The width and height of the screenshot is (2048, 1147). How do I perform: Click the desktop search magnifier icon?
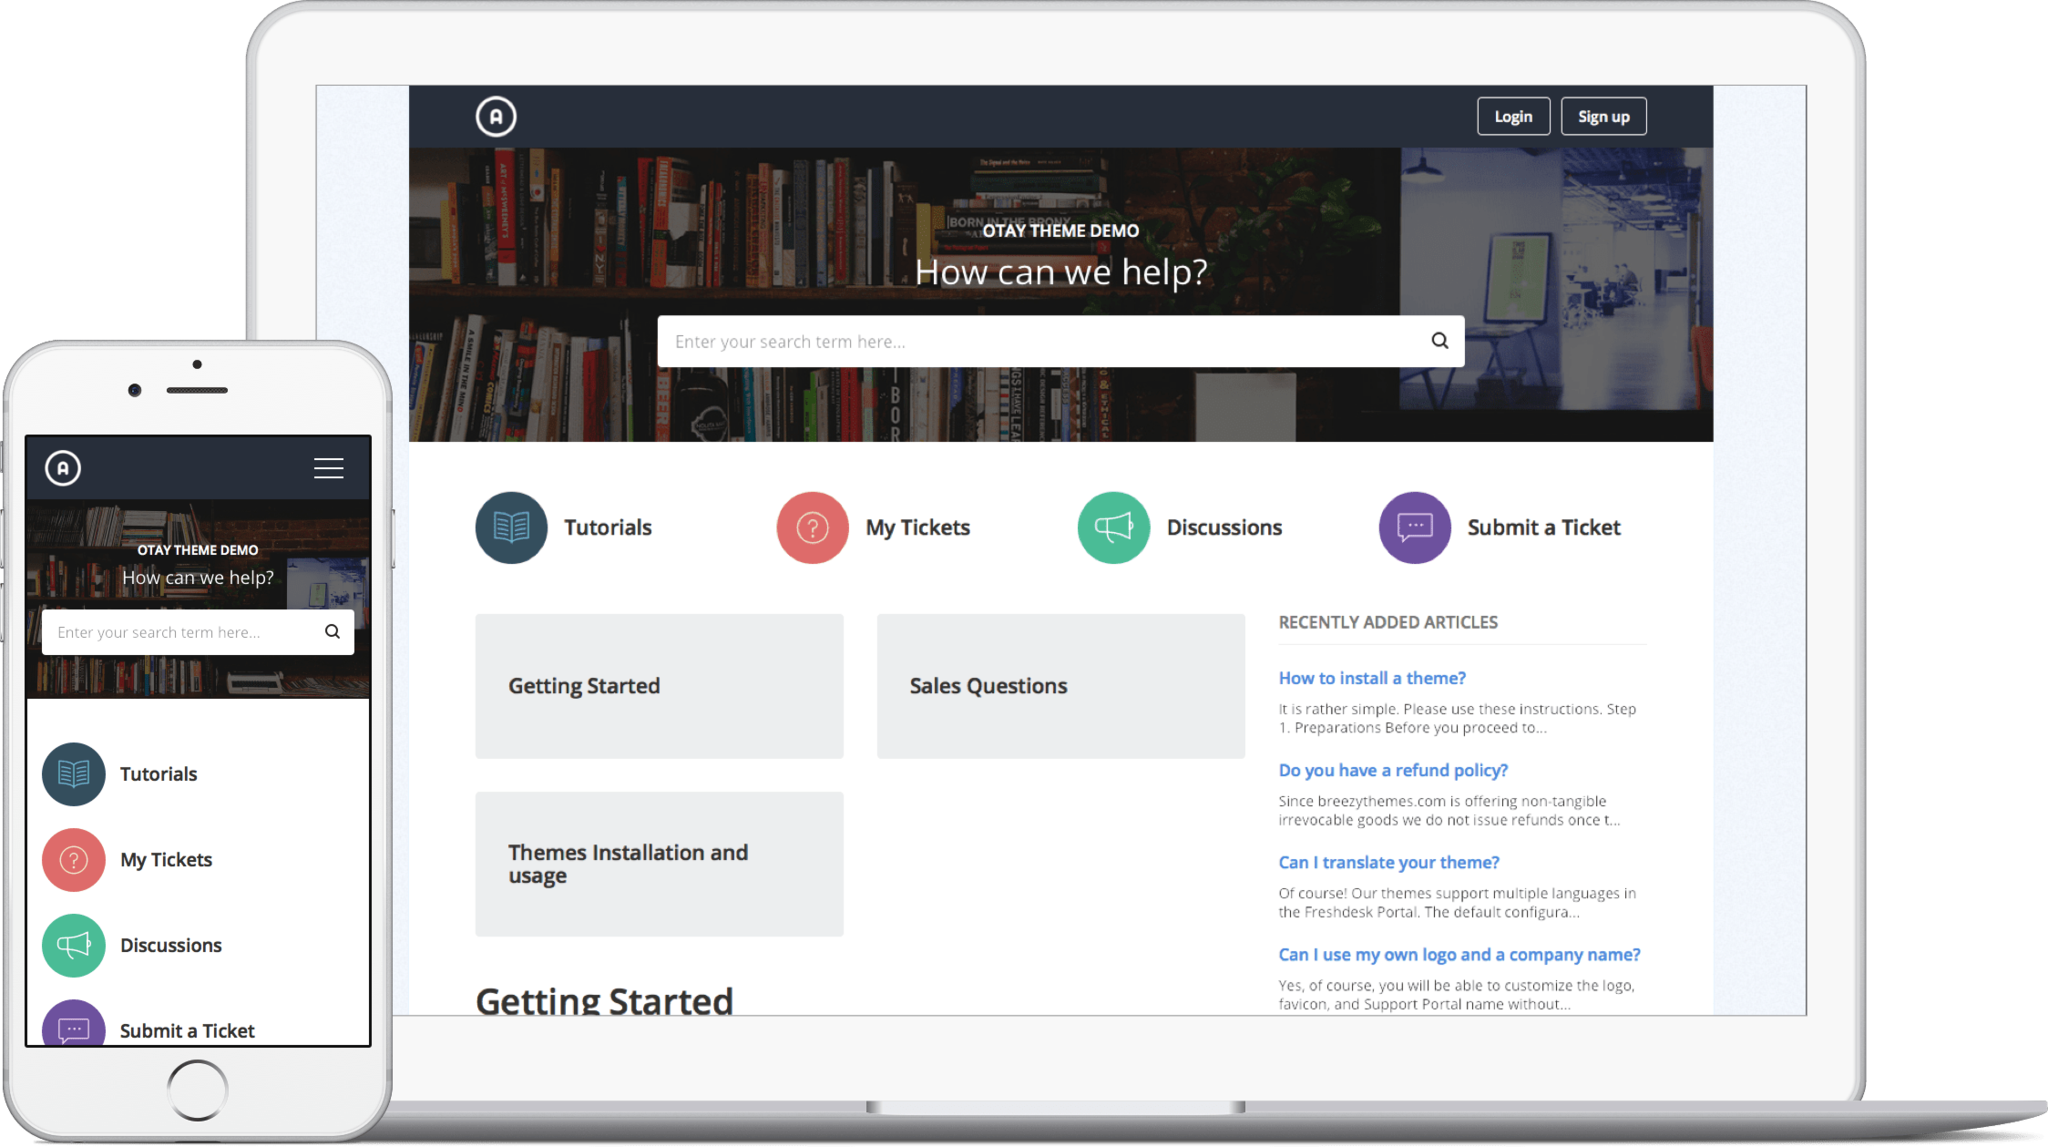(1439, 341)
